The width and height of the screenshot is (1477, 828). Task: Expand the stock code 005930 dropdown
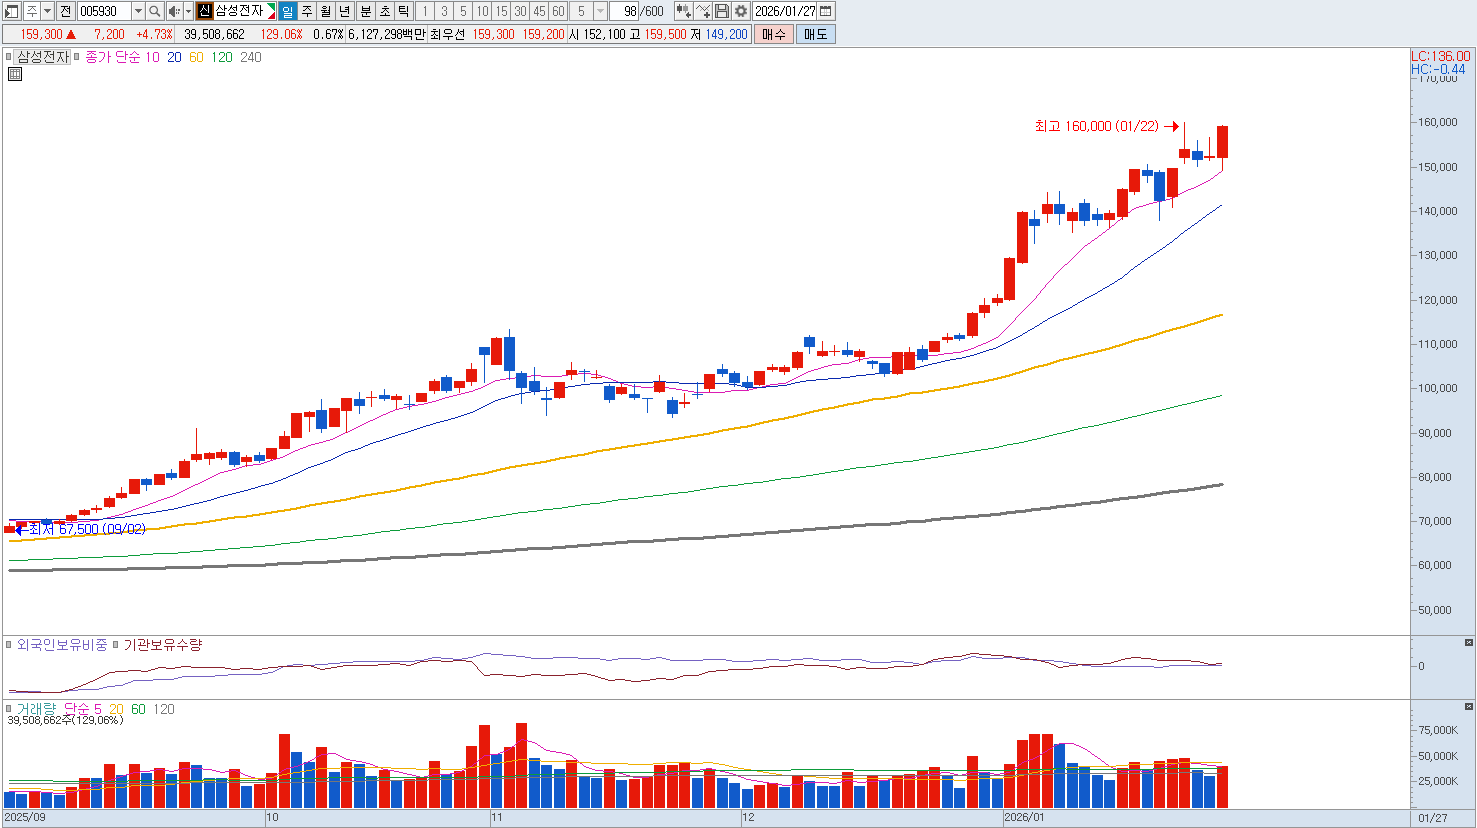138,11
